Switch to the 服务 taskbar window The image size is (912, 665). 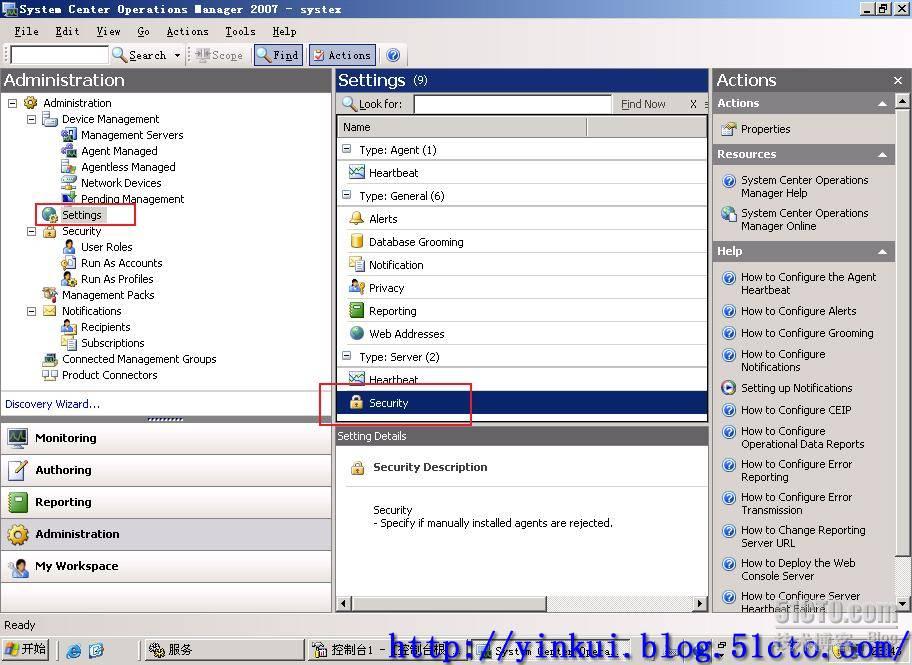[223, 649]
